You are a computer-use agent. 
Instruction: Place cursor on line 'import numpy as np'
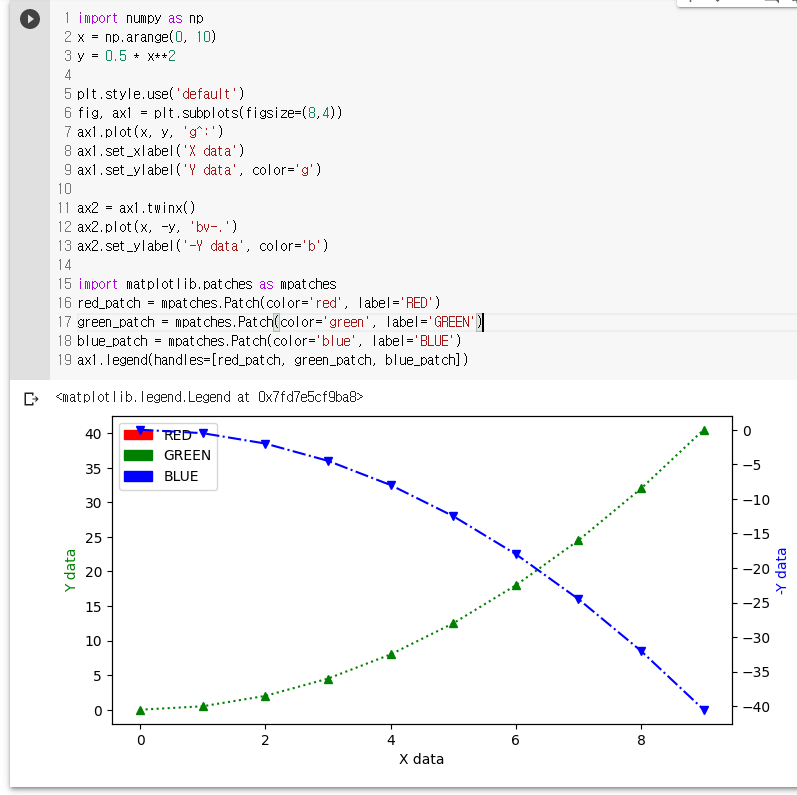click(x=140, y=18)
